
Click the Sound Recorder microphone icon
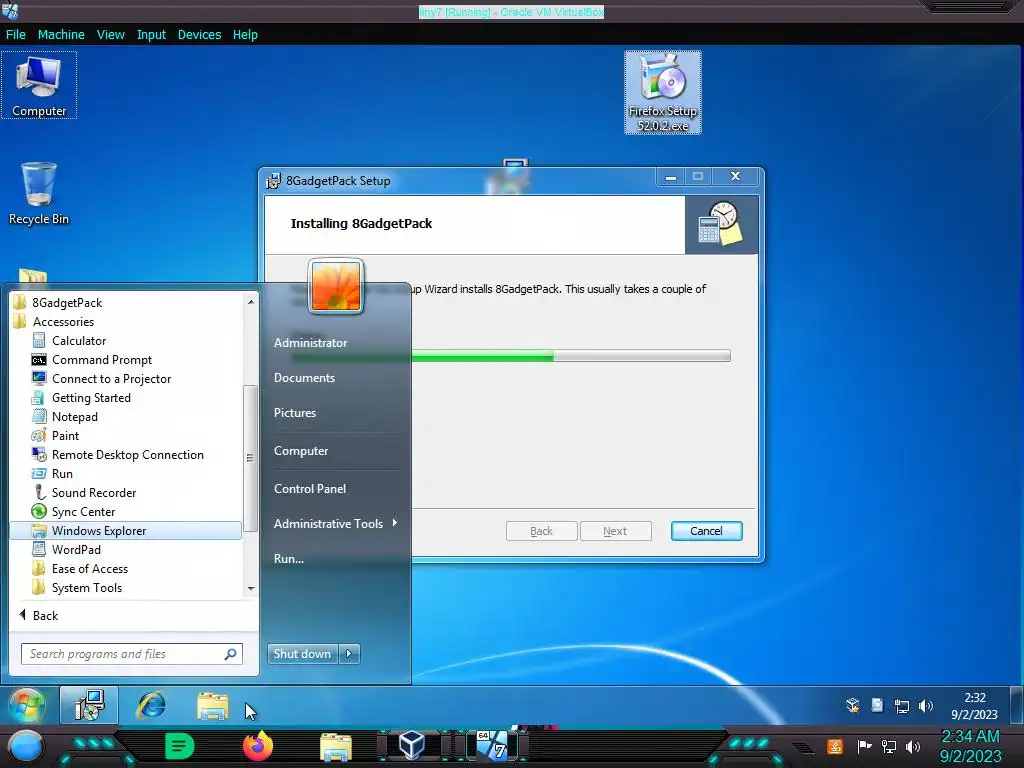pyautogui.click(x=39, y=492)
